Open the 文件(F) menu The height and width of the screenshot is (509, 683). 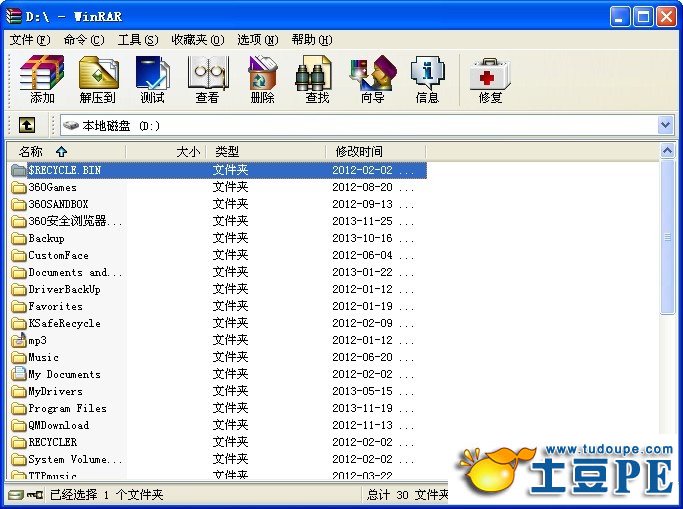click(x=30, y=40)
